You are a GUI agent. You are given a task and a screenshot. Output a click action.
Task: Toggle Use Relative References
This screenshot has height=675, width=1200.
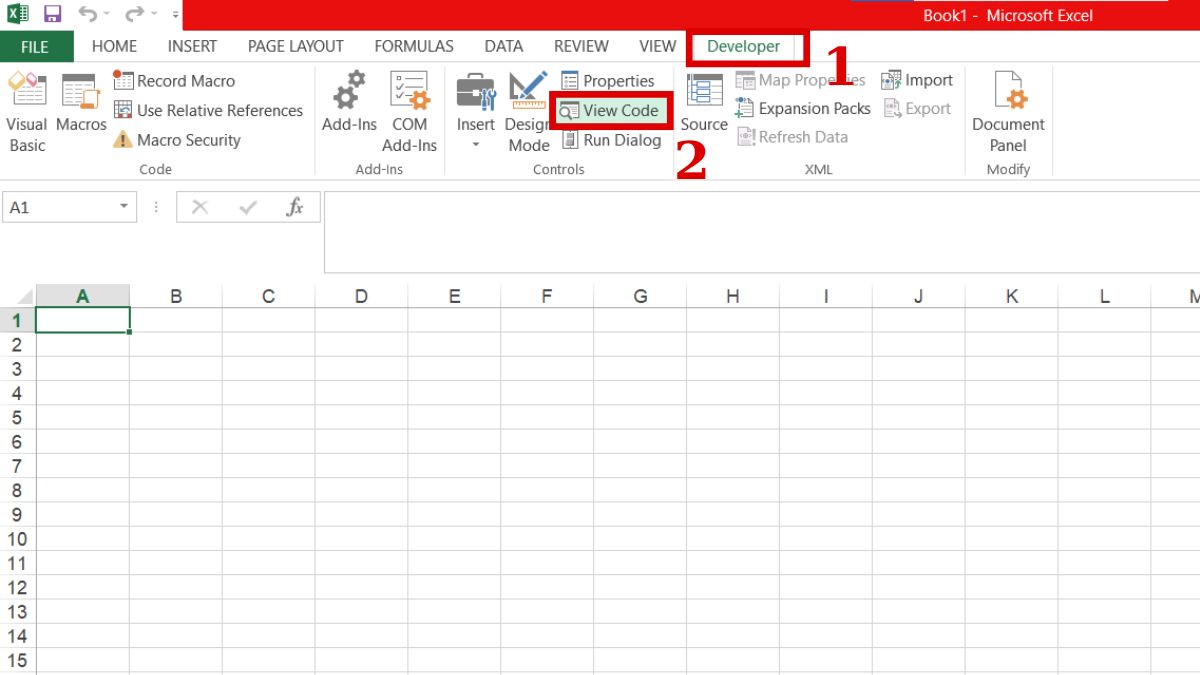(208, 110)
